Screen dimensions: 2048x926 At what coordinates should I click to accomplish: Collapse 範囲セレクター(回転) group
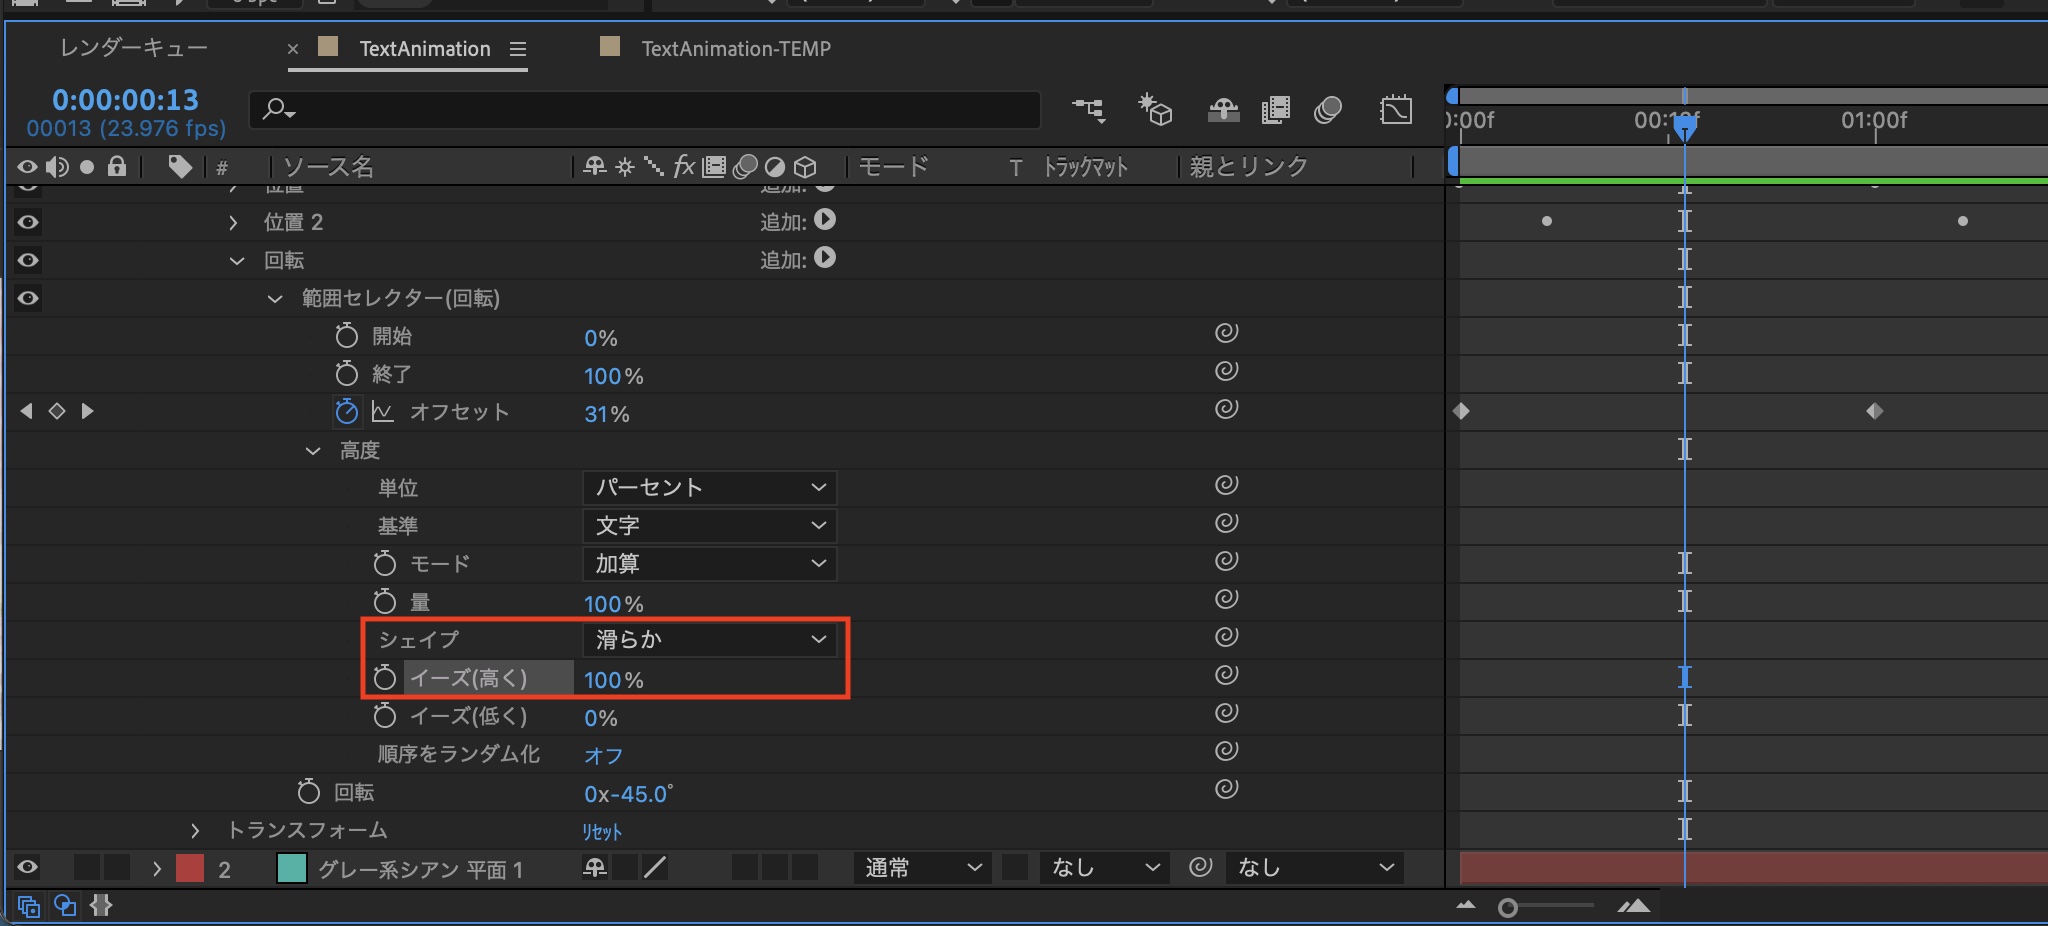pyautogui.click(x=275, y=298)
